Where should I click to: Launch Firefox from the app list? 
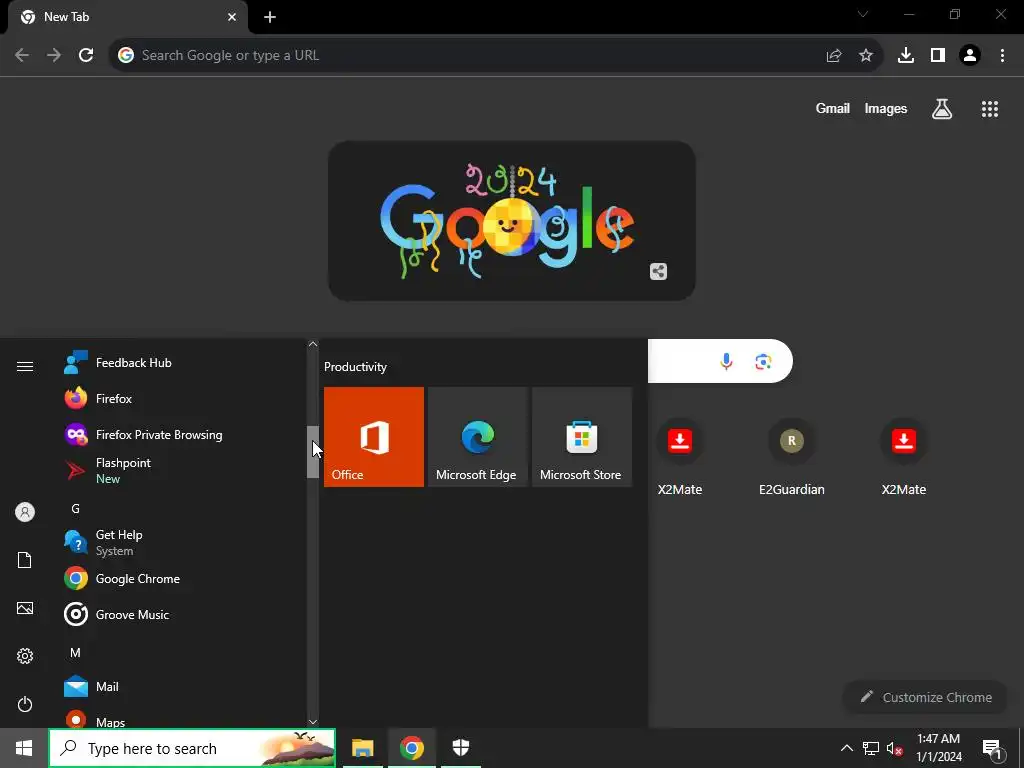(183, 398)
